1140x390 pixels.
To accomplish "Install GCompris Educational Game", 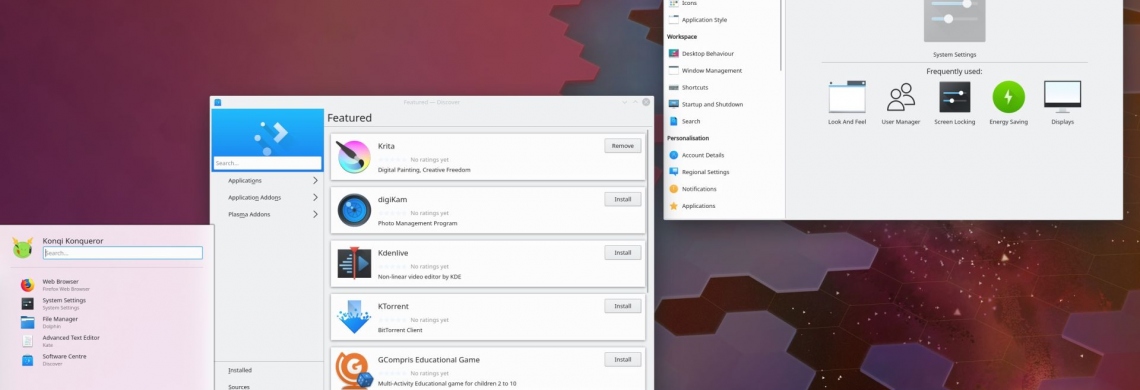I will pos(622,359).
